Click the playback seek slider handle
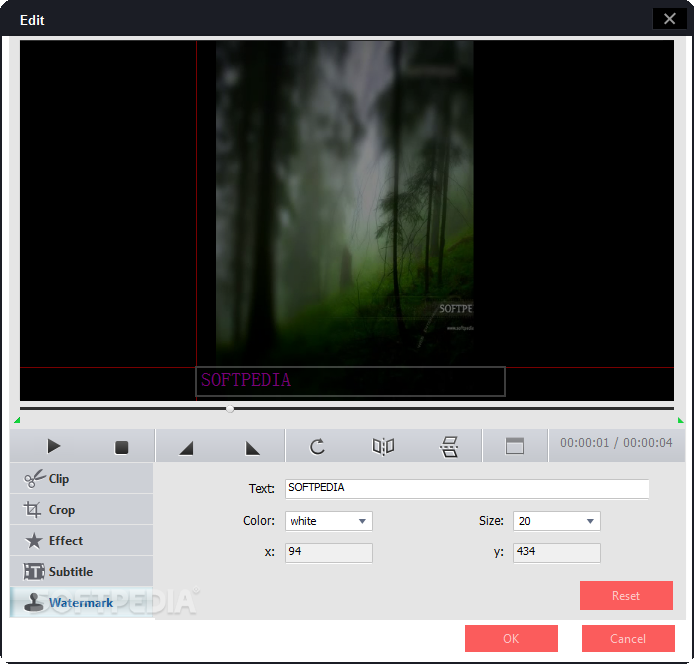Screen dimensions: 694x664 [230, 409]
